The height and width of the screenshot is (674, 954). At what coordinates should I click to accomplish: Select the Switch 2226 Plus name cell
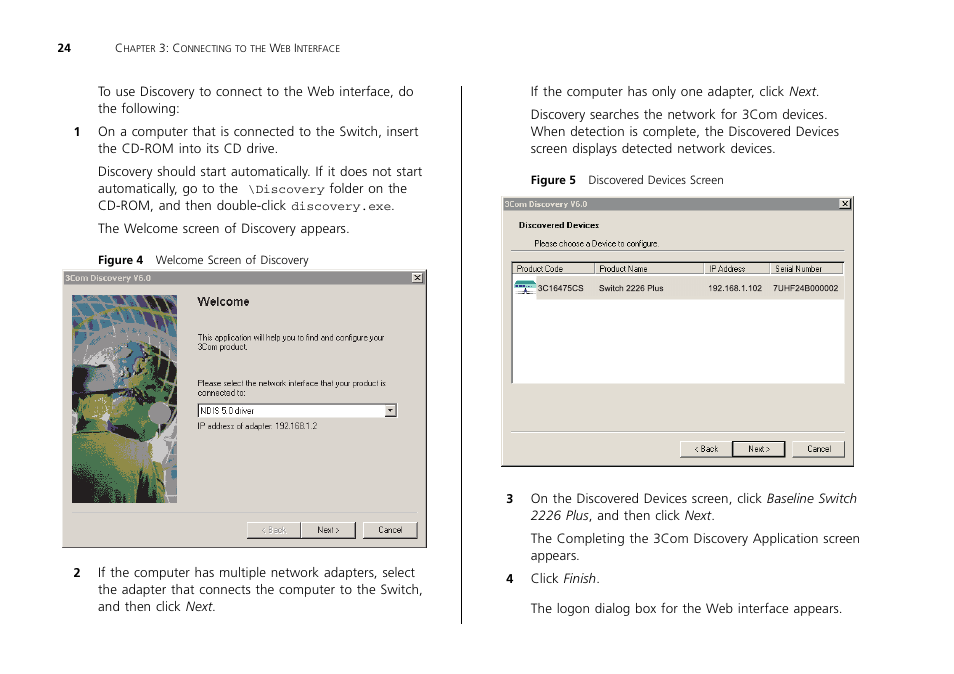click(x=631, y=288)
